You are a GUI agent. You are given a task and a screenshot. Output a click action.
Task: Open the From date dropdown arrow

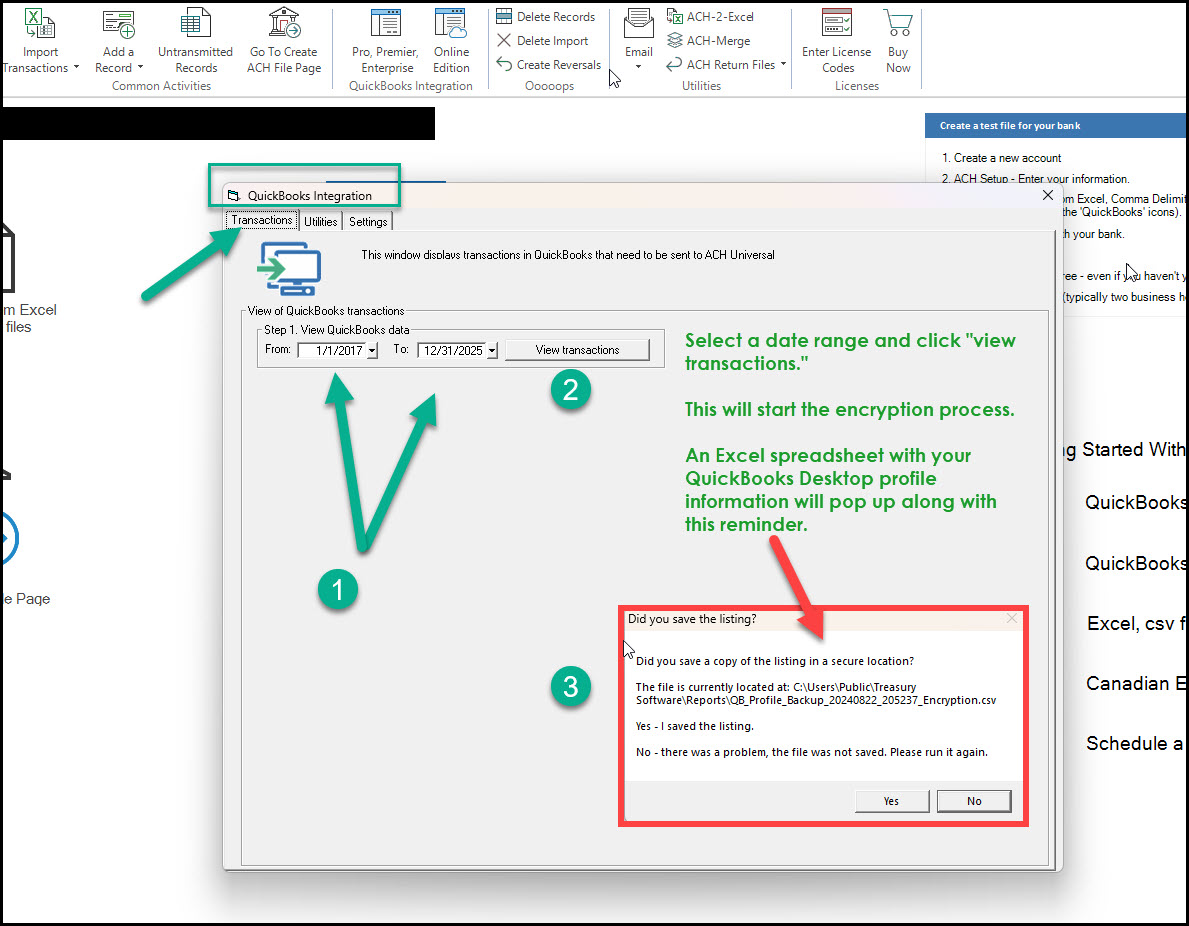[372, 351]
